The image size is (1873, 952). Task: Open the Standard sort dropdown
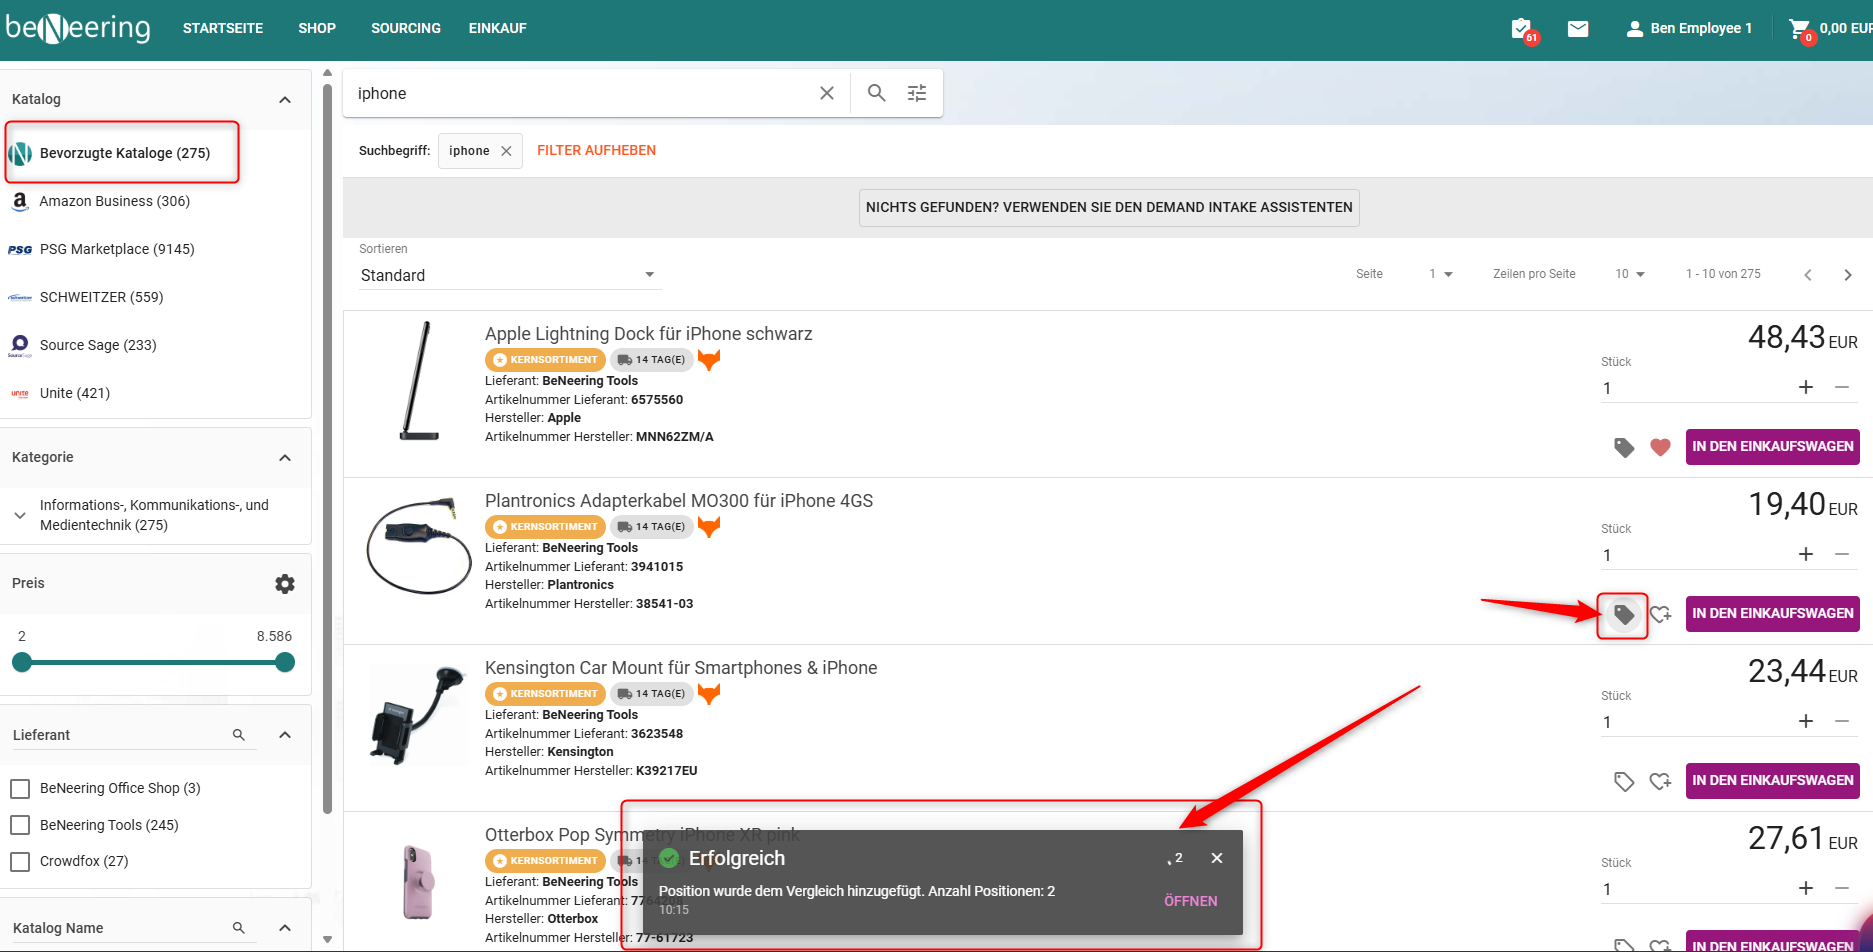tap(508, 275)
